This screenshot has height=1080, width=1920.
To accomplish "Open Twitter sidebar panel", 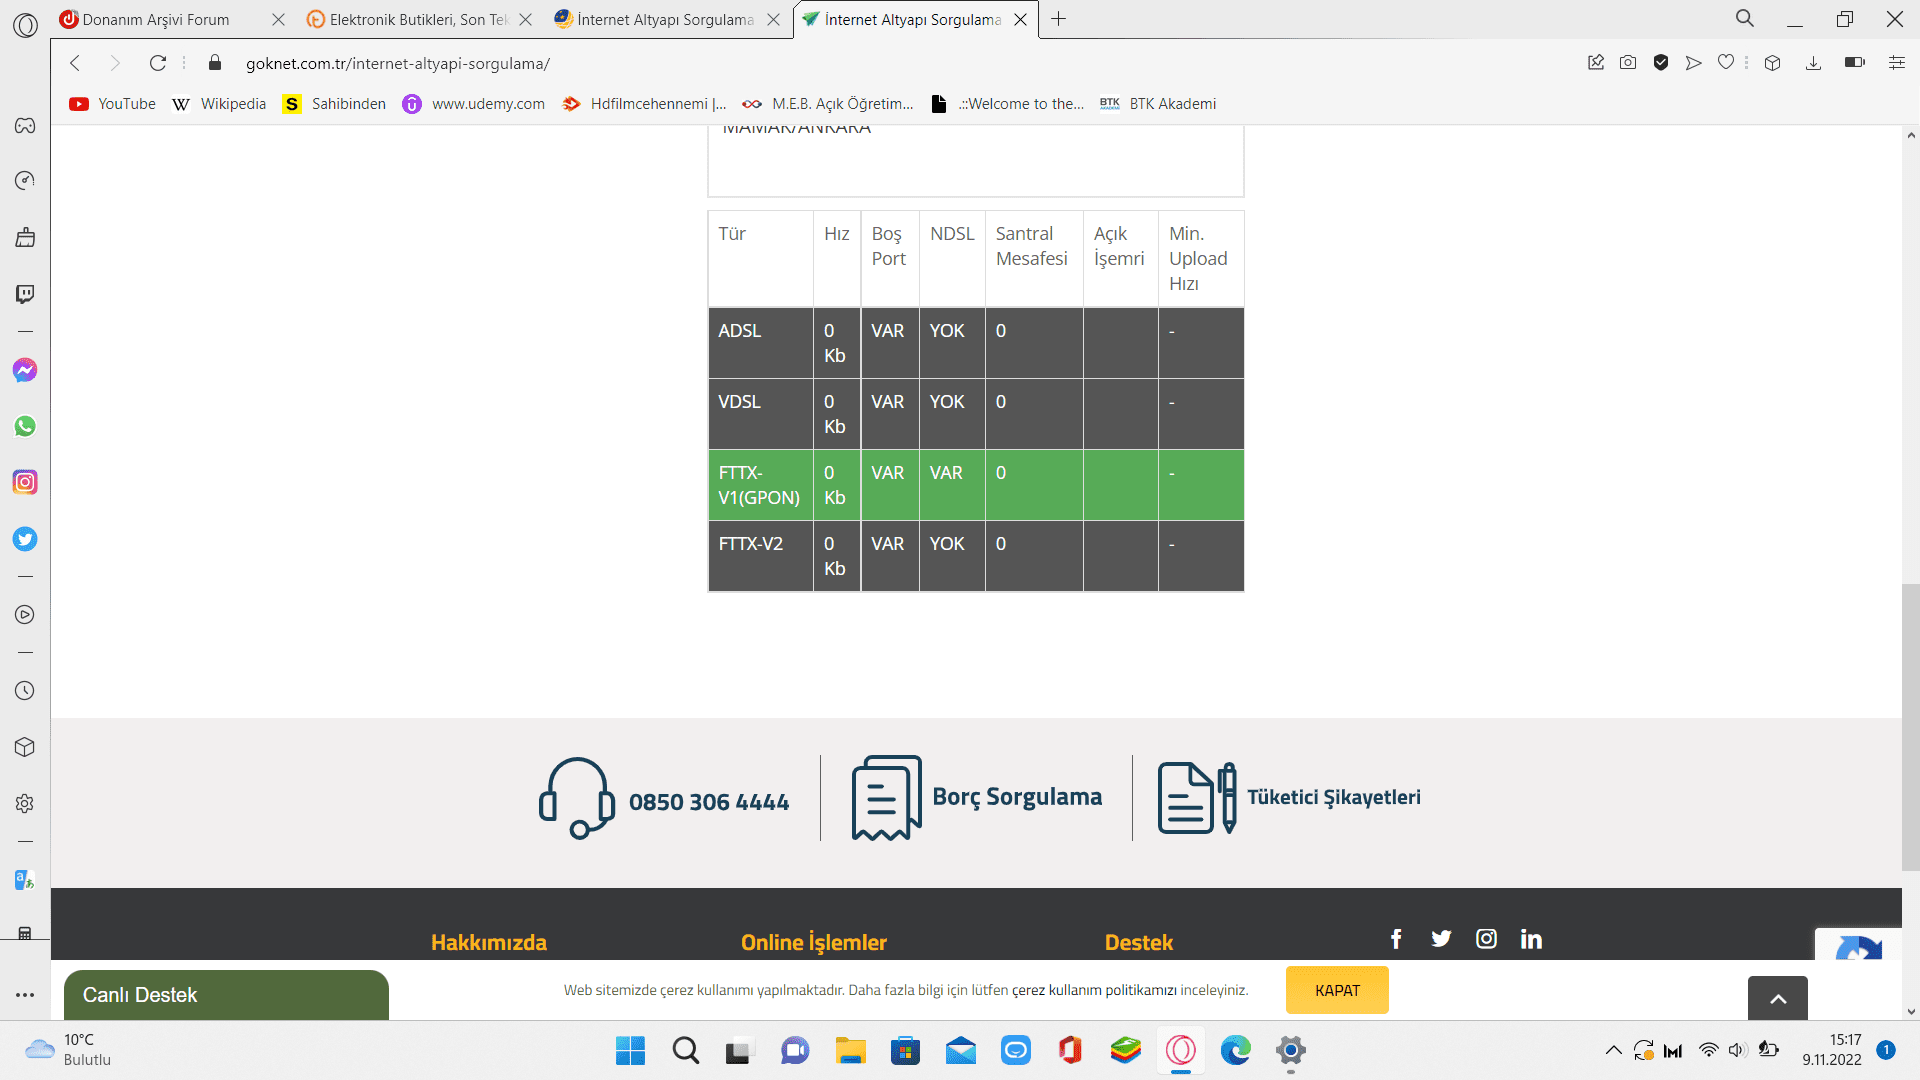I will [25, 539].
